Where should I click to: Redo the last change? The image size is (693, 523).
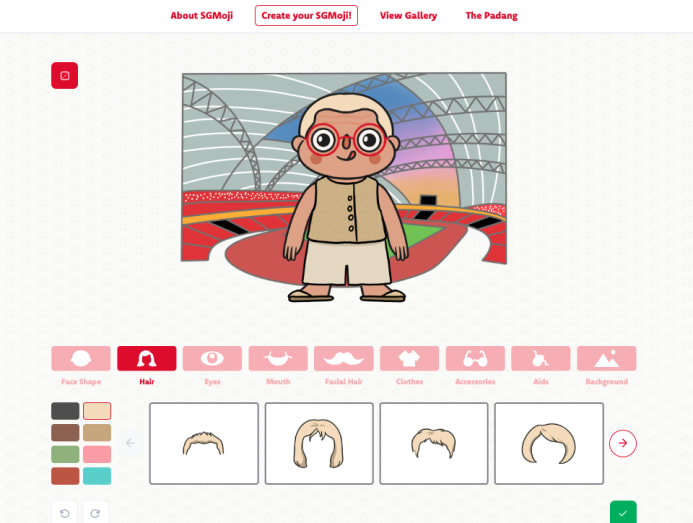[x=95, y=513]
